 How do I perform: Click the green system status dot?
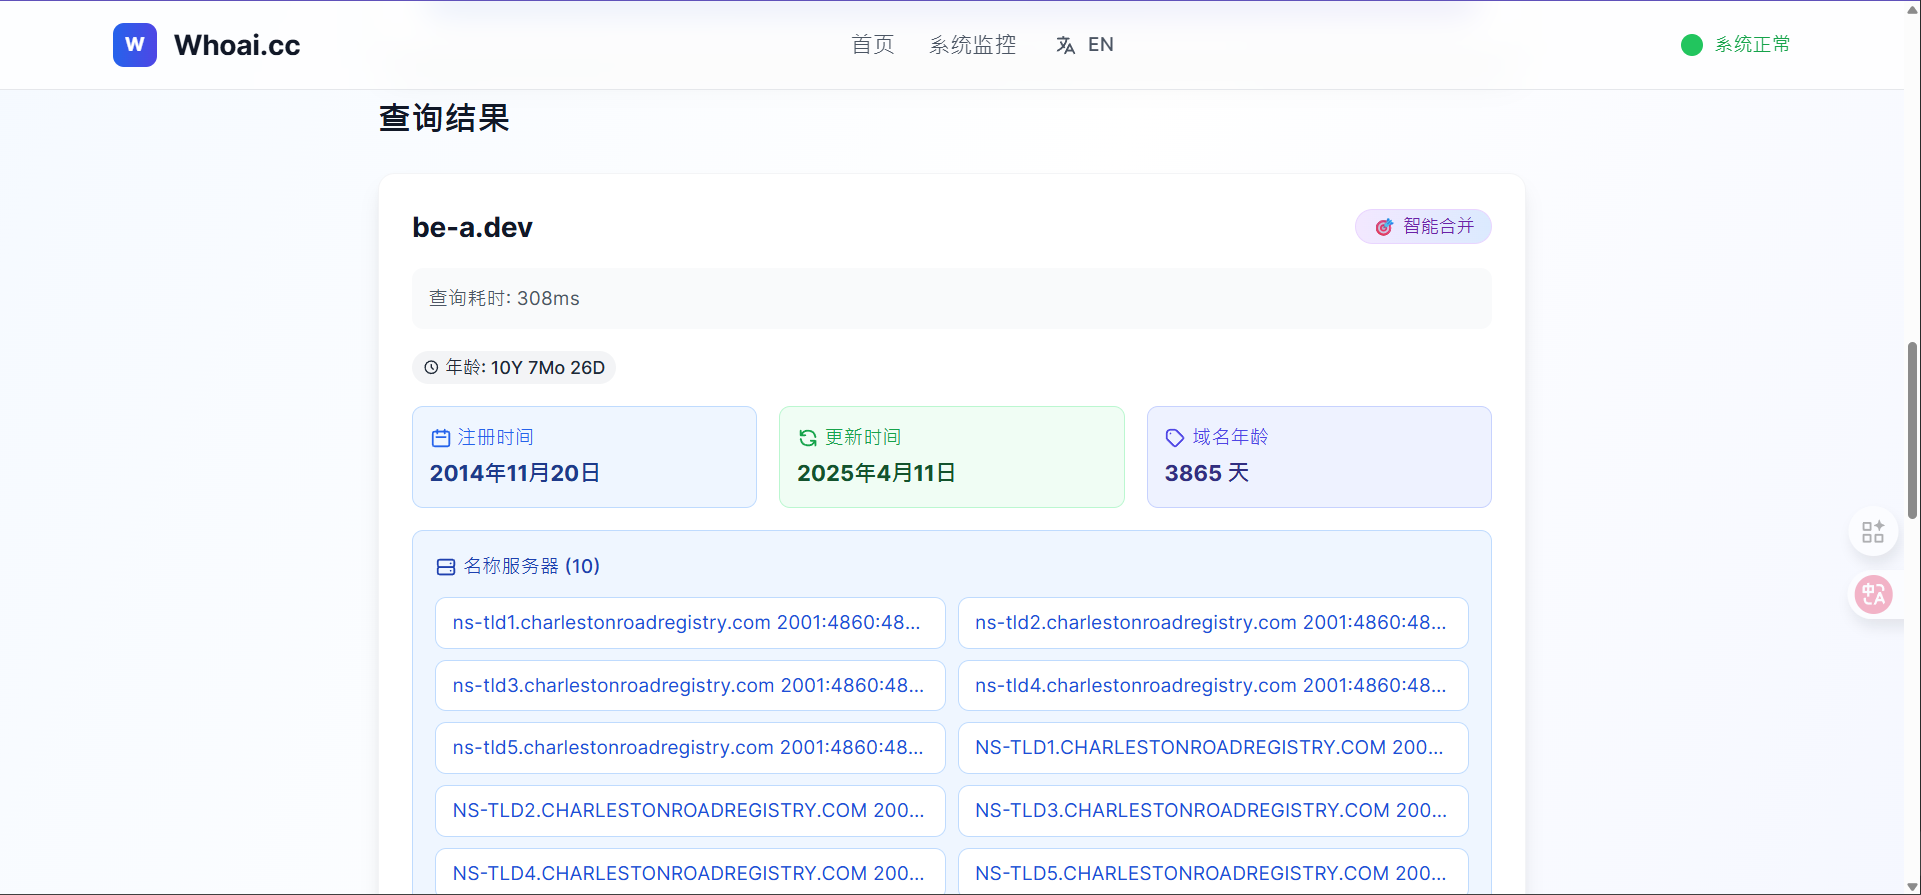1692,45
